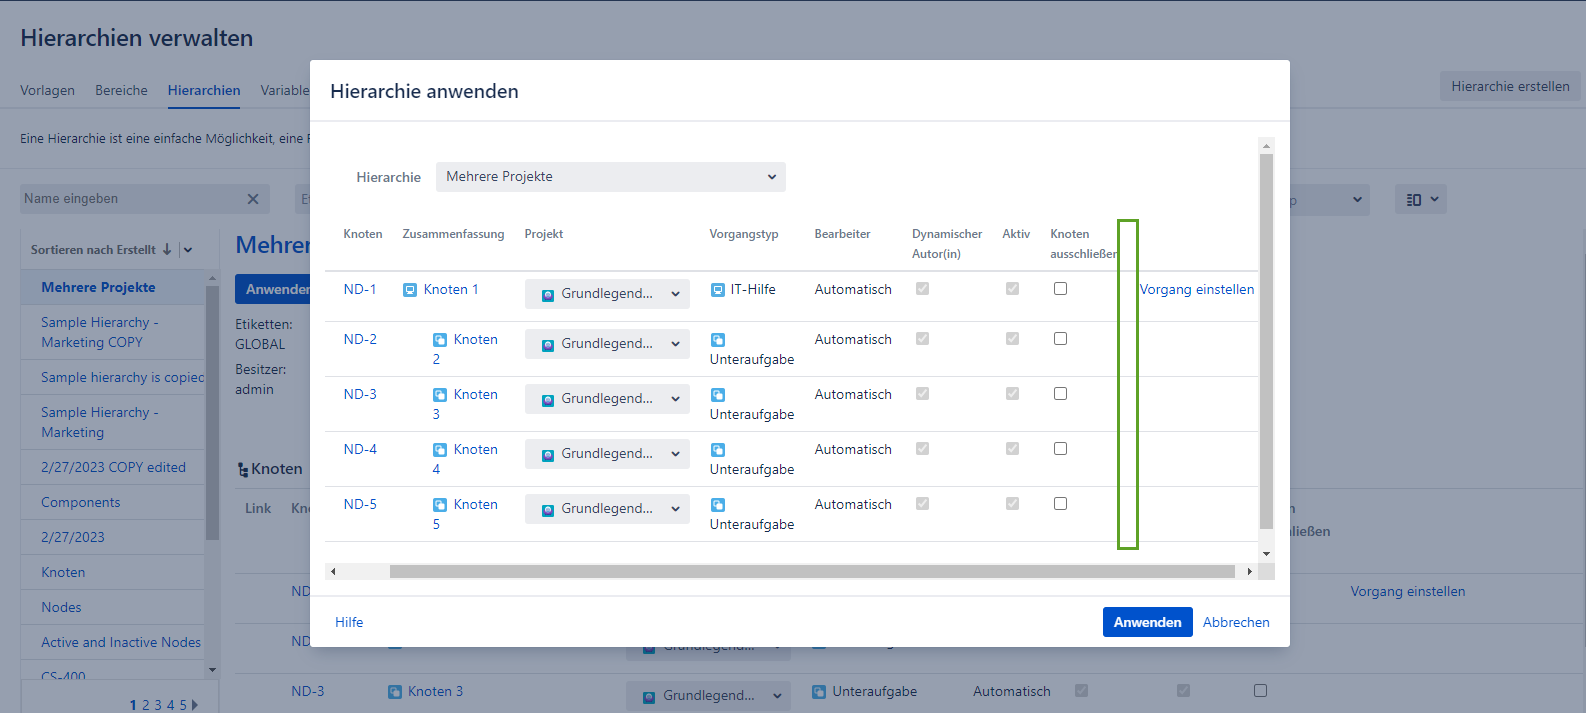Screen dimensions: 1586x713
Task: Click the Abbrechen link
Action: [1236, 622]
